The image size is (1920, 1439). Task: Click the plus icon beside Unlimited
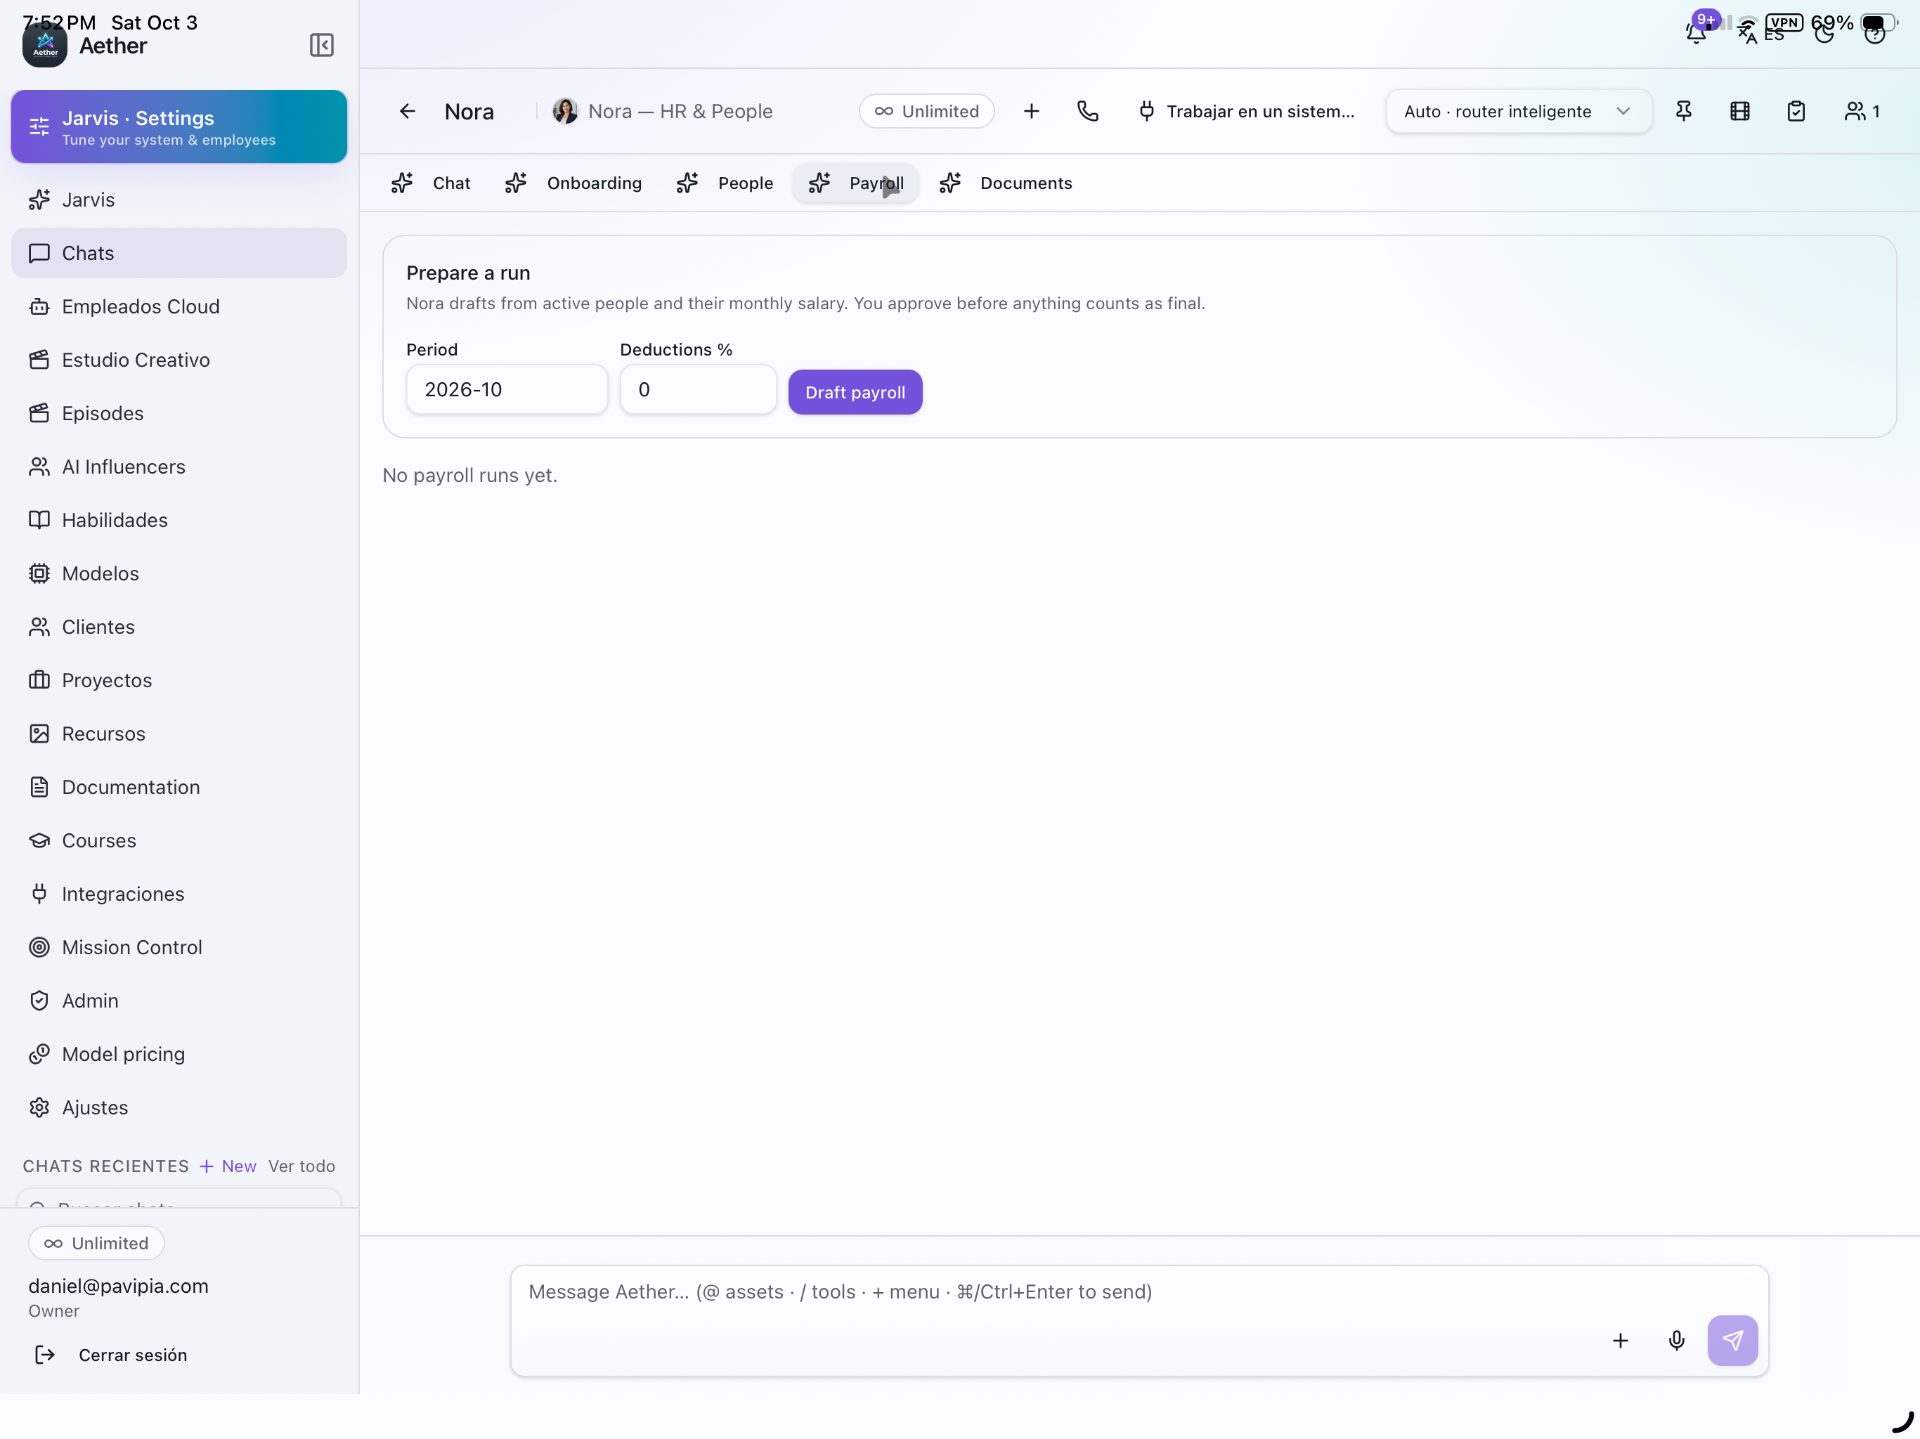(1031, 111)
